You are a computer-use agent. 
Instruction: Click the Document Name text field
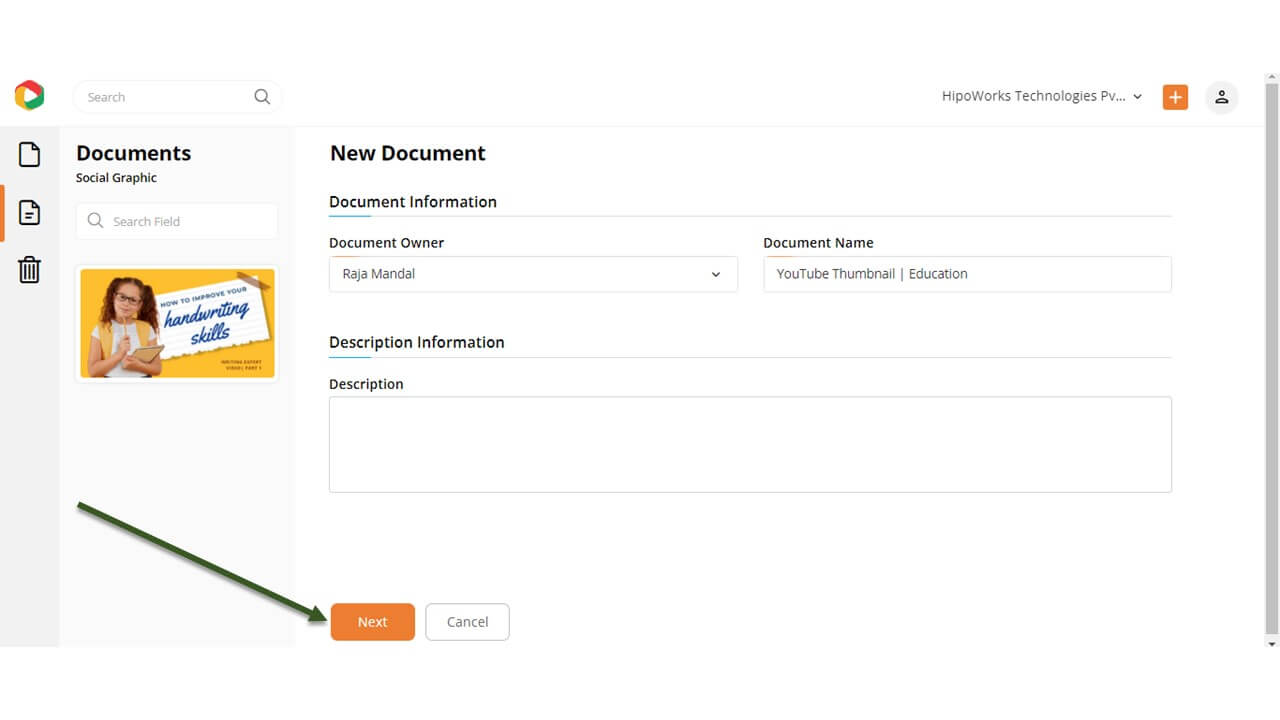point(966,274)
